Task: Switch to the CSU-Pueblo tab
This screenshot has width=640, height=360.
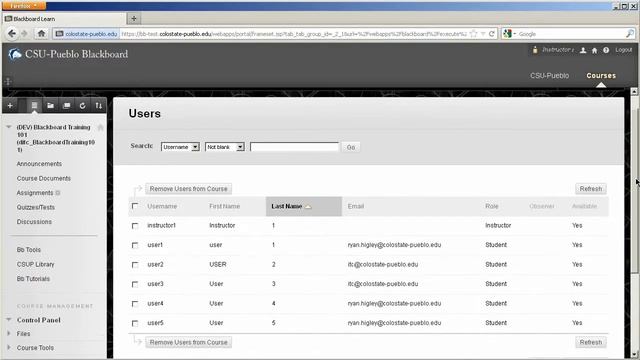Action: pos(549,76)
